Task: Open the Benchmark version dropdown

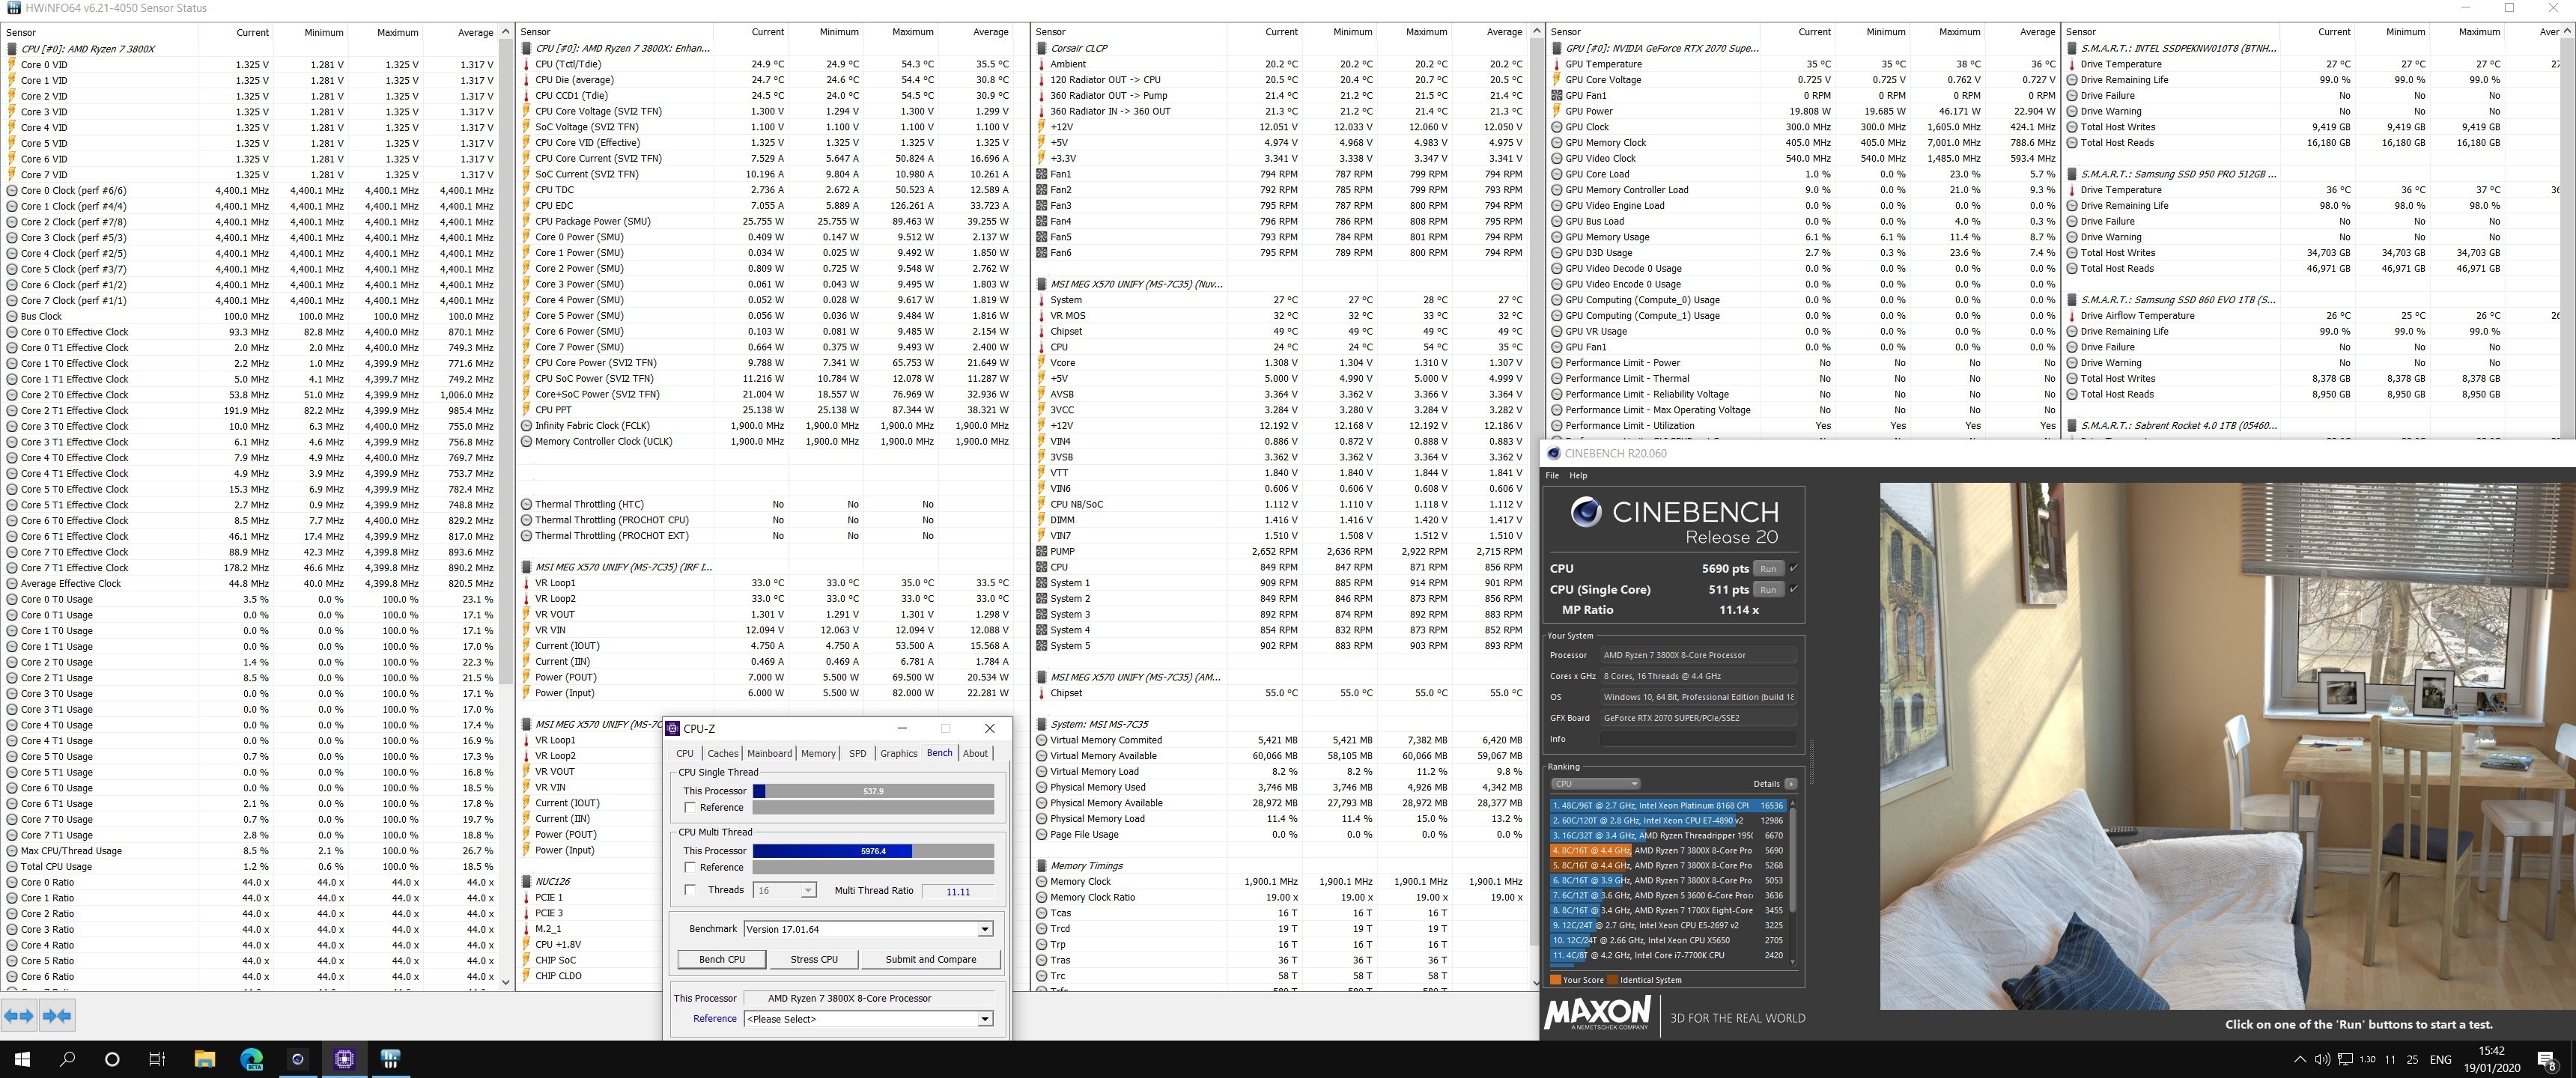Action: point(984,929)
